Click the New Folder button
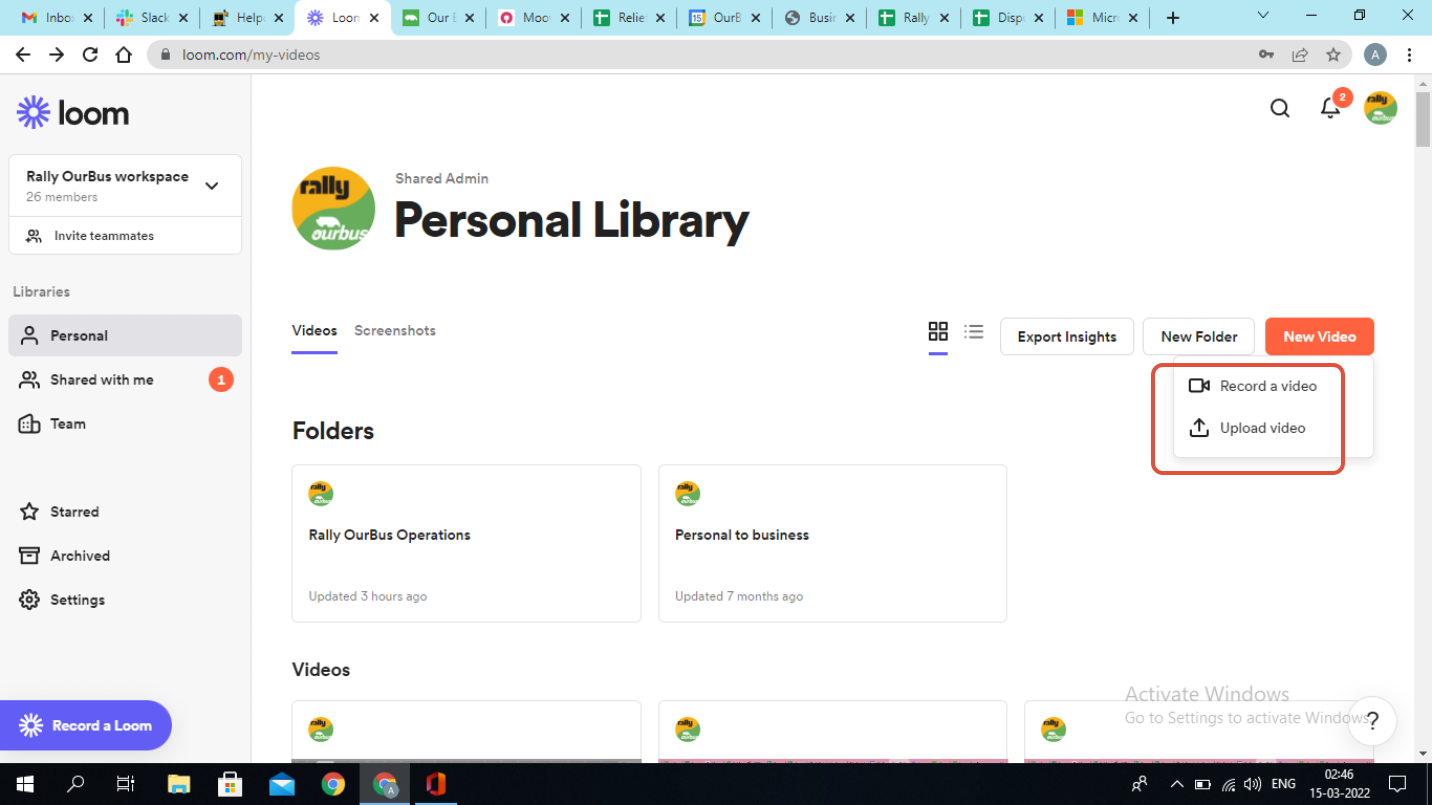Screen dimensions: 1432x805 point(1199,337)
